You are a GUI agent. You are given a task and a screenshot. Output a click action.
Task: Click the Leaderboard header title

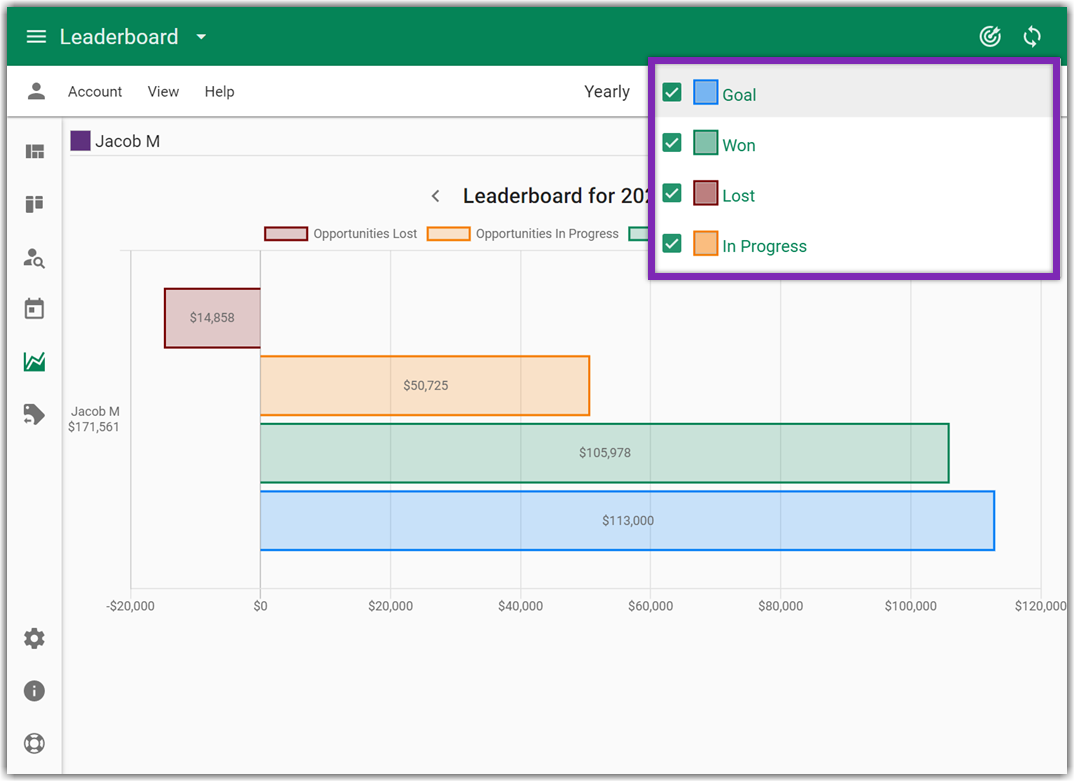119,37
